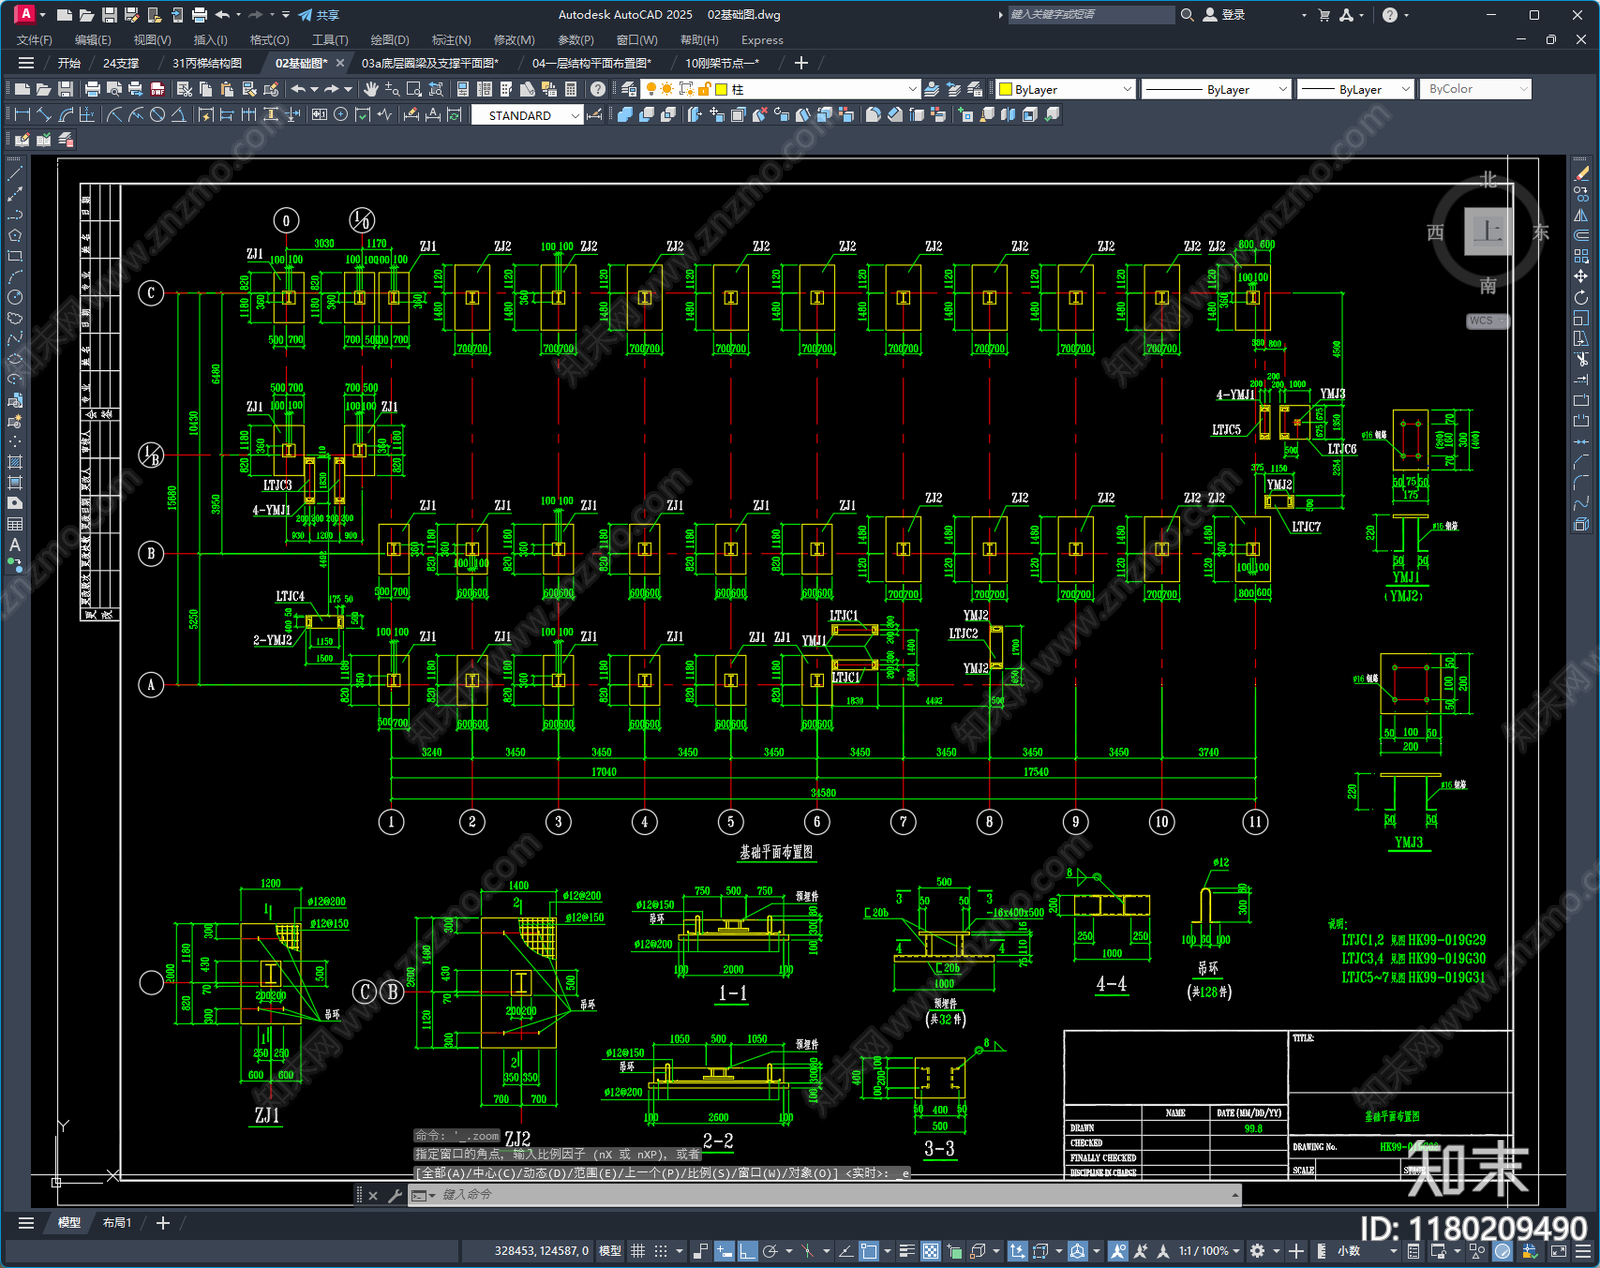Switch to the 布局1 layout tab
The width and height of the screenshot is (1600, 1268).
[x=117, y=1223]
